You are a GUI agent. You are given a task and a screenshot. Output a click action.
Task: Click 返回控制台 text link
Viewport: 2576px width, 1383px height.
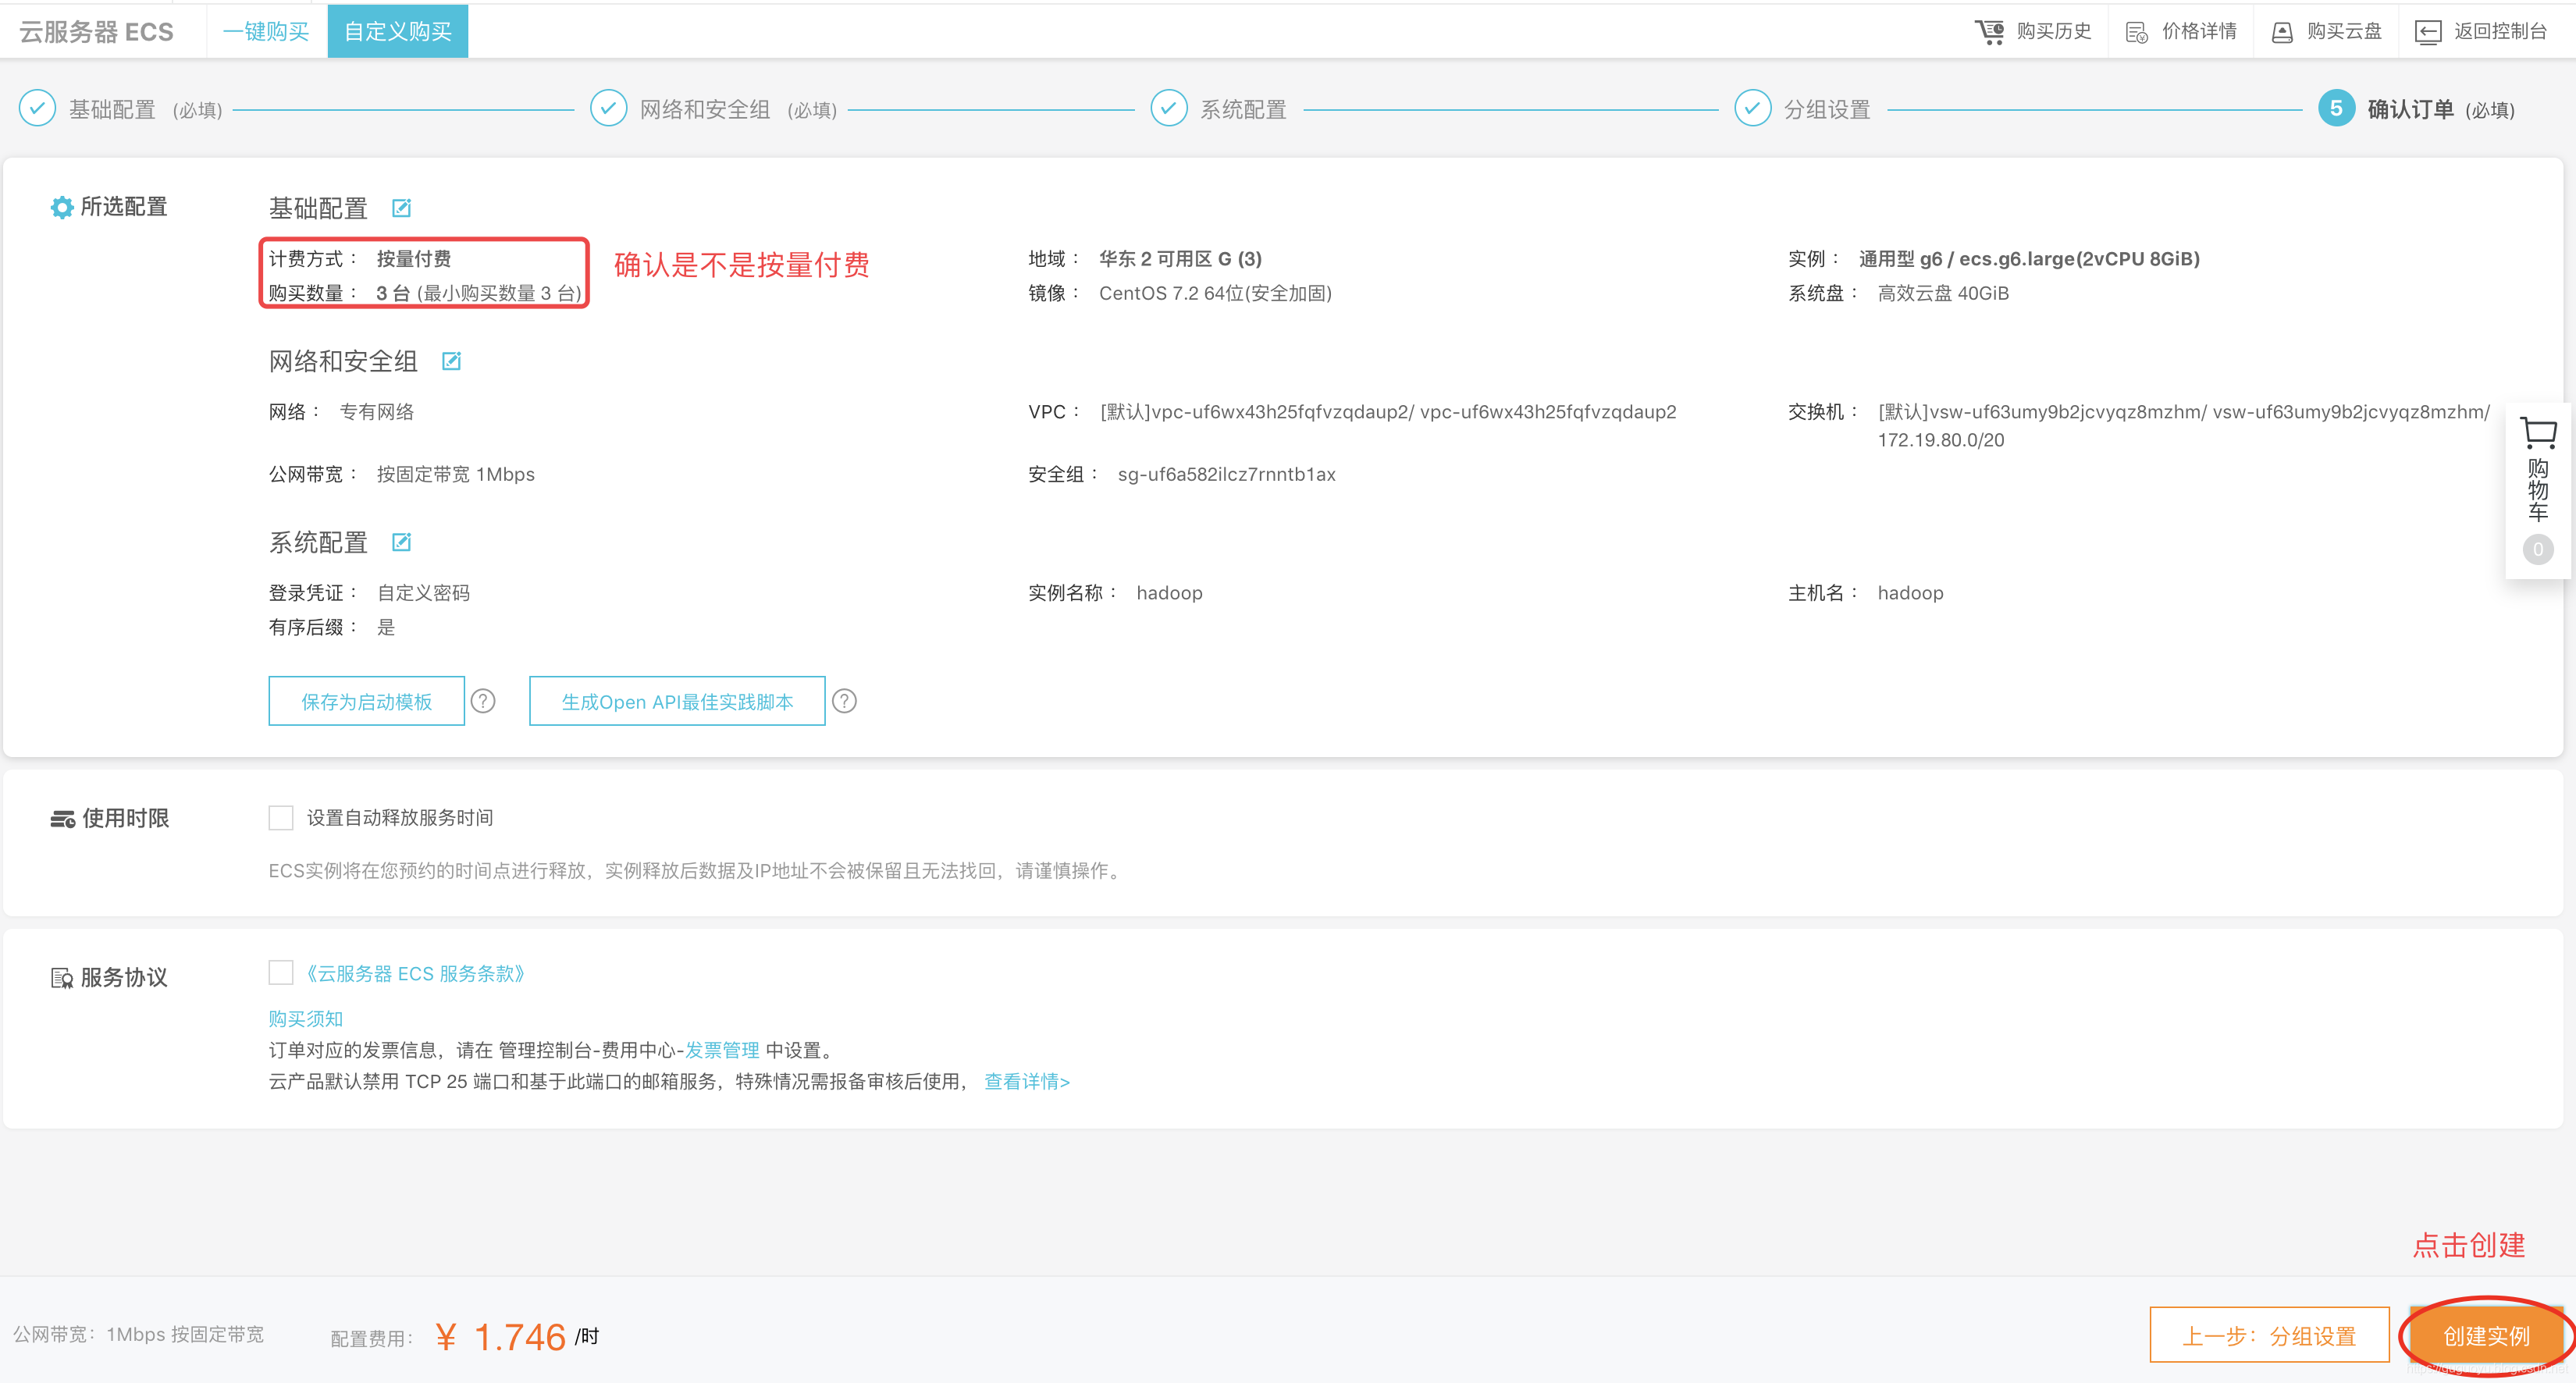click(x=2500, y=31)
